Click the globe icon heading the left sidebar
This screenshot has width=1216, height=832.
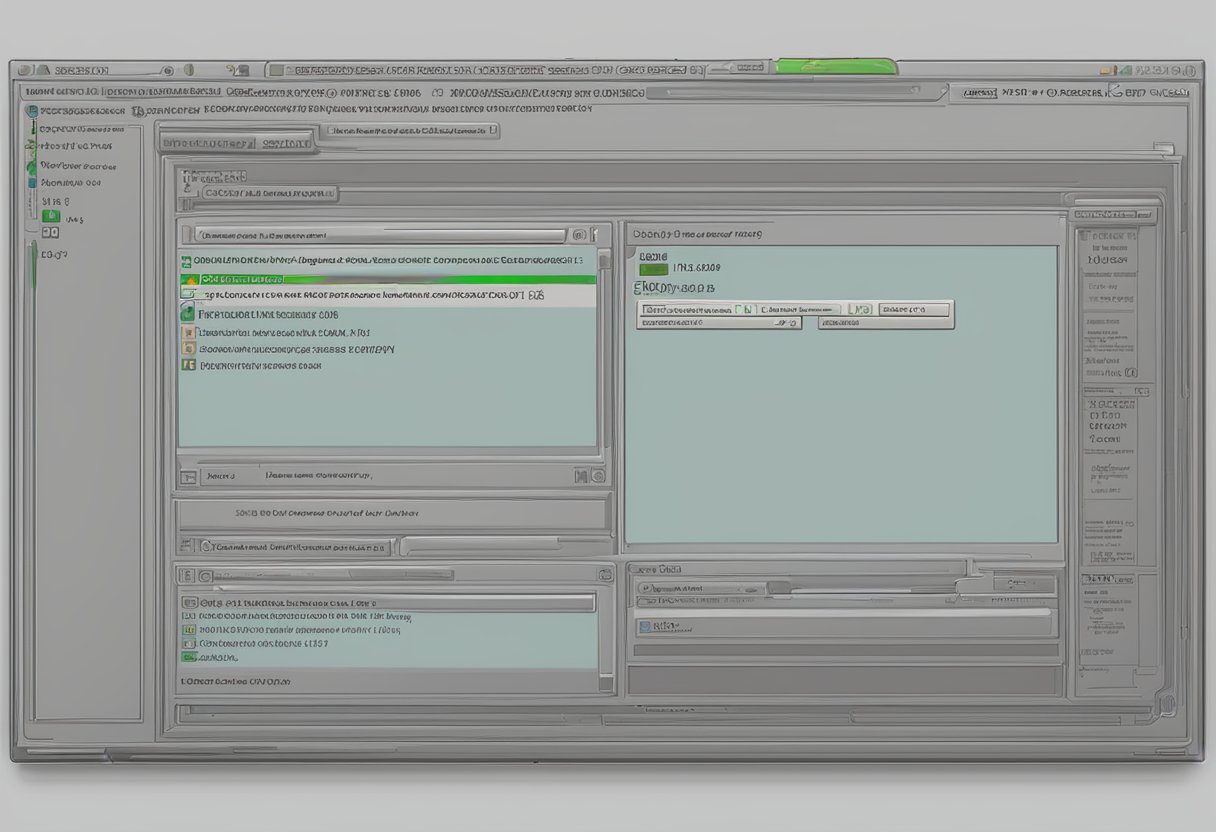32,112
